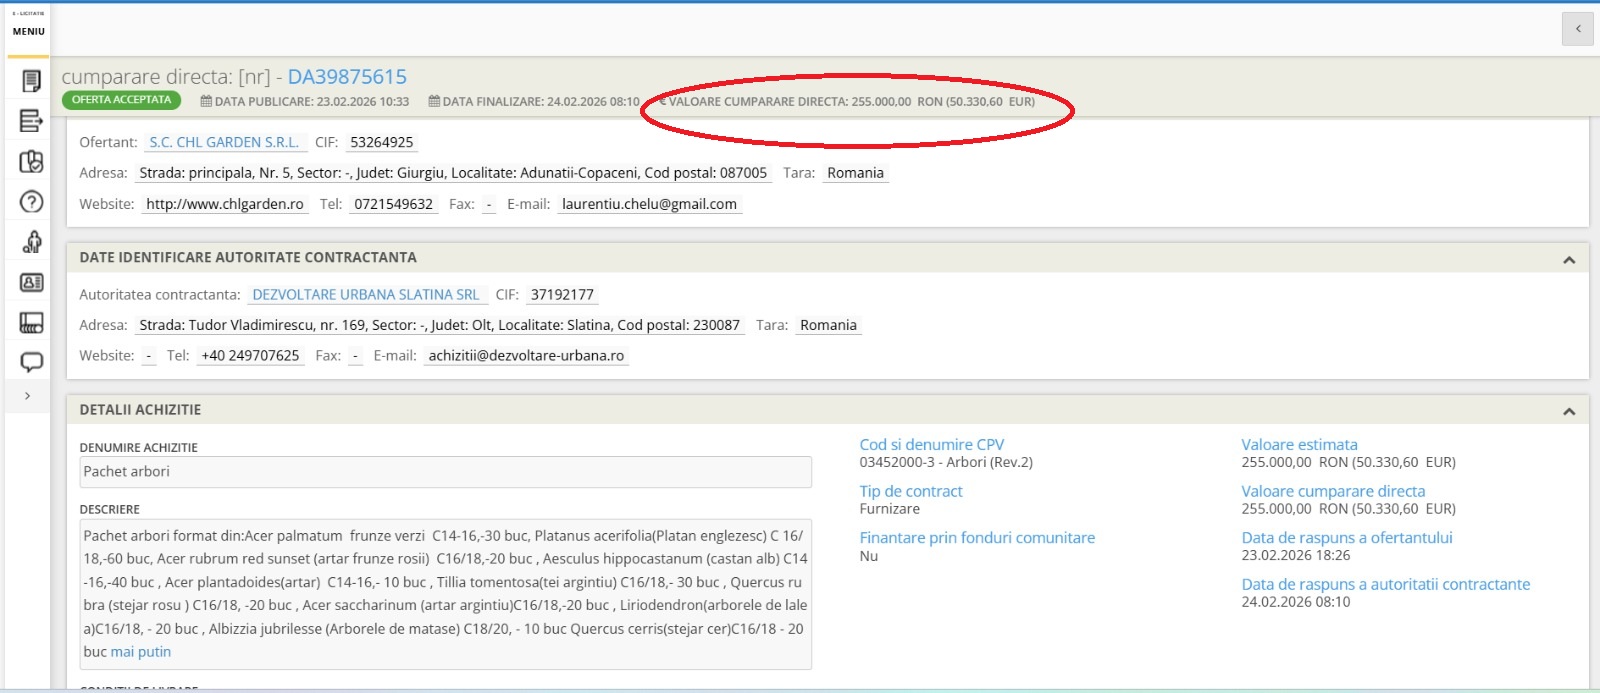
Task: Expand the left sidebar with arrow
Action: point(27,396)
